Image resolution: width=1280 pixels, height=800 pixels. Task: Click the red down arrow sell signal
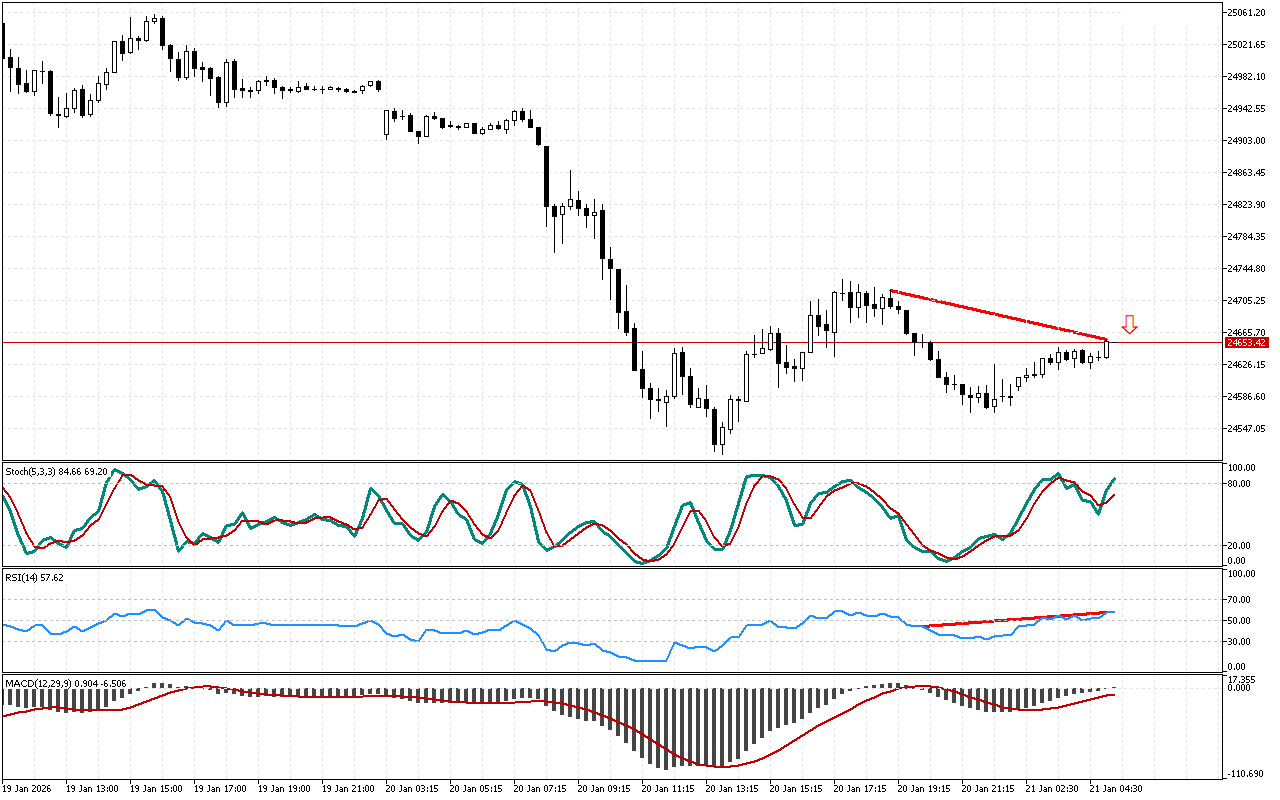coord(1129,324)
